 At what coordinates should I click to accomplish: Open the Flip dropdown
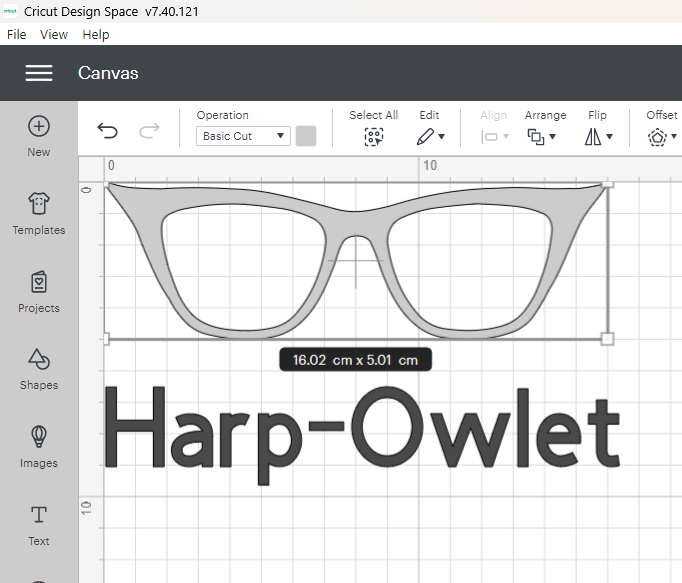coord(597,137)
